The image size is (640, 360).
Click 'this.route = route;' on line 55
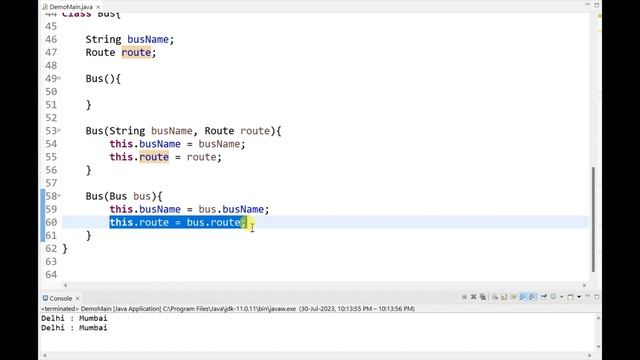(165, 157)
